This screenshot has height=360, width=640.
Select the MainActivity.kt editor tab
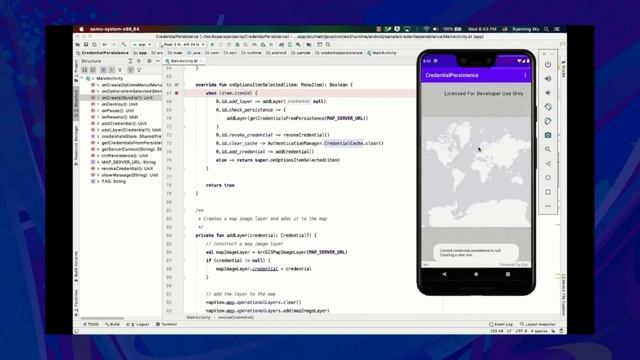[x=184, y=61]
